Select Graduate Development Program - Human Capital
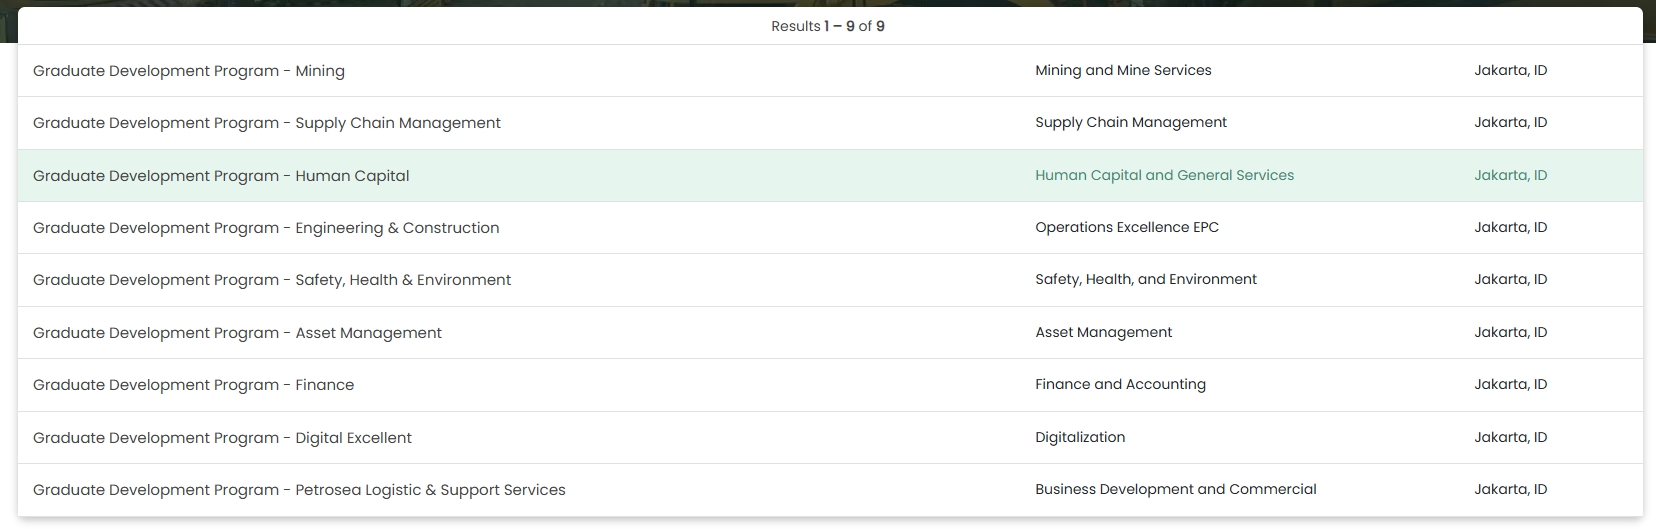Screen dimensions: 1656x529 click(x=221, y=176)
